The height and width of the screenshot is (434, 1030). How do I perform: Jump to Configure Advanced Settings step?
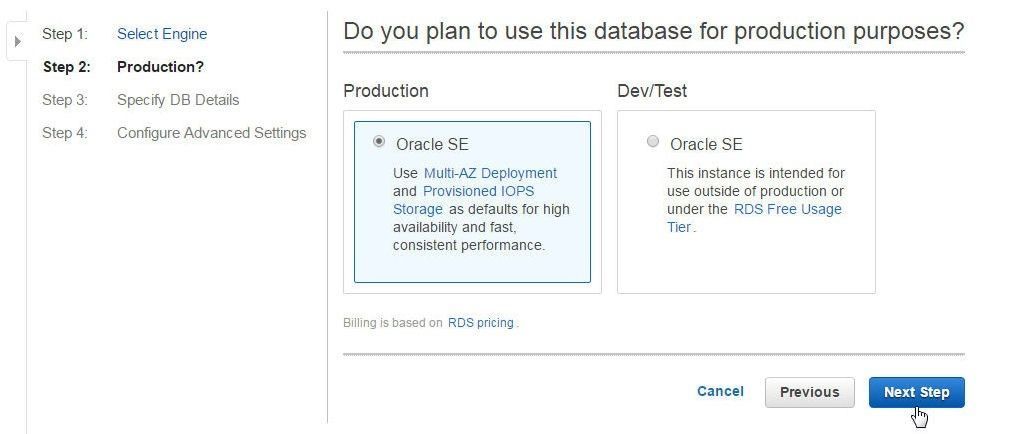[212, 133]
